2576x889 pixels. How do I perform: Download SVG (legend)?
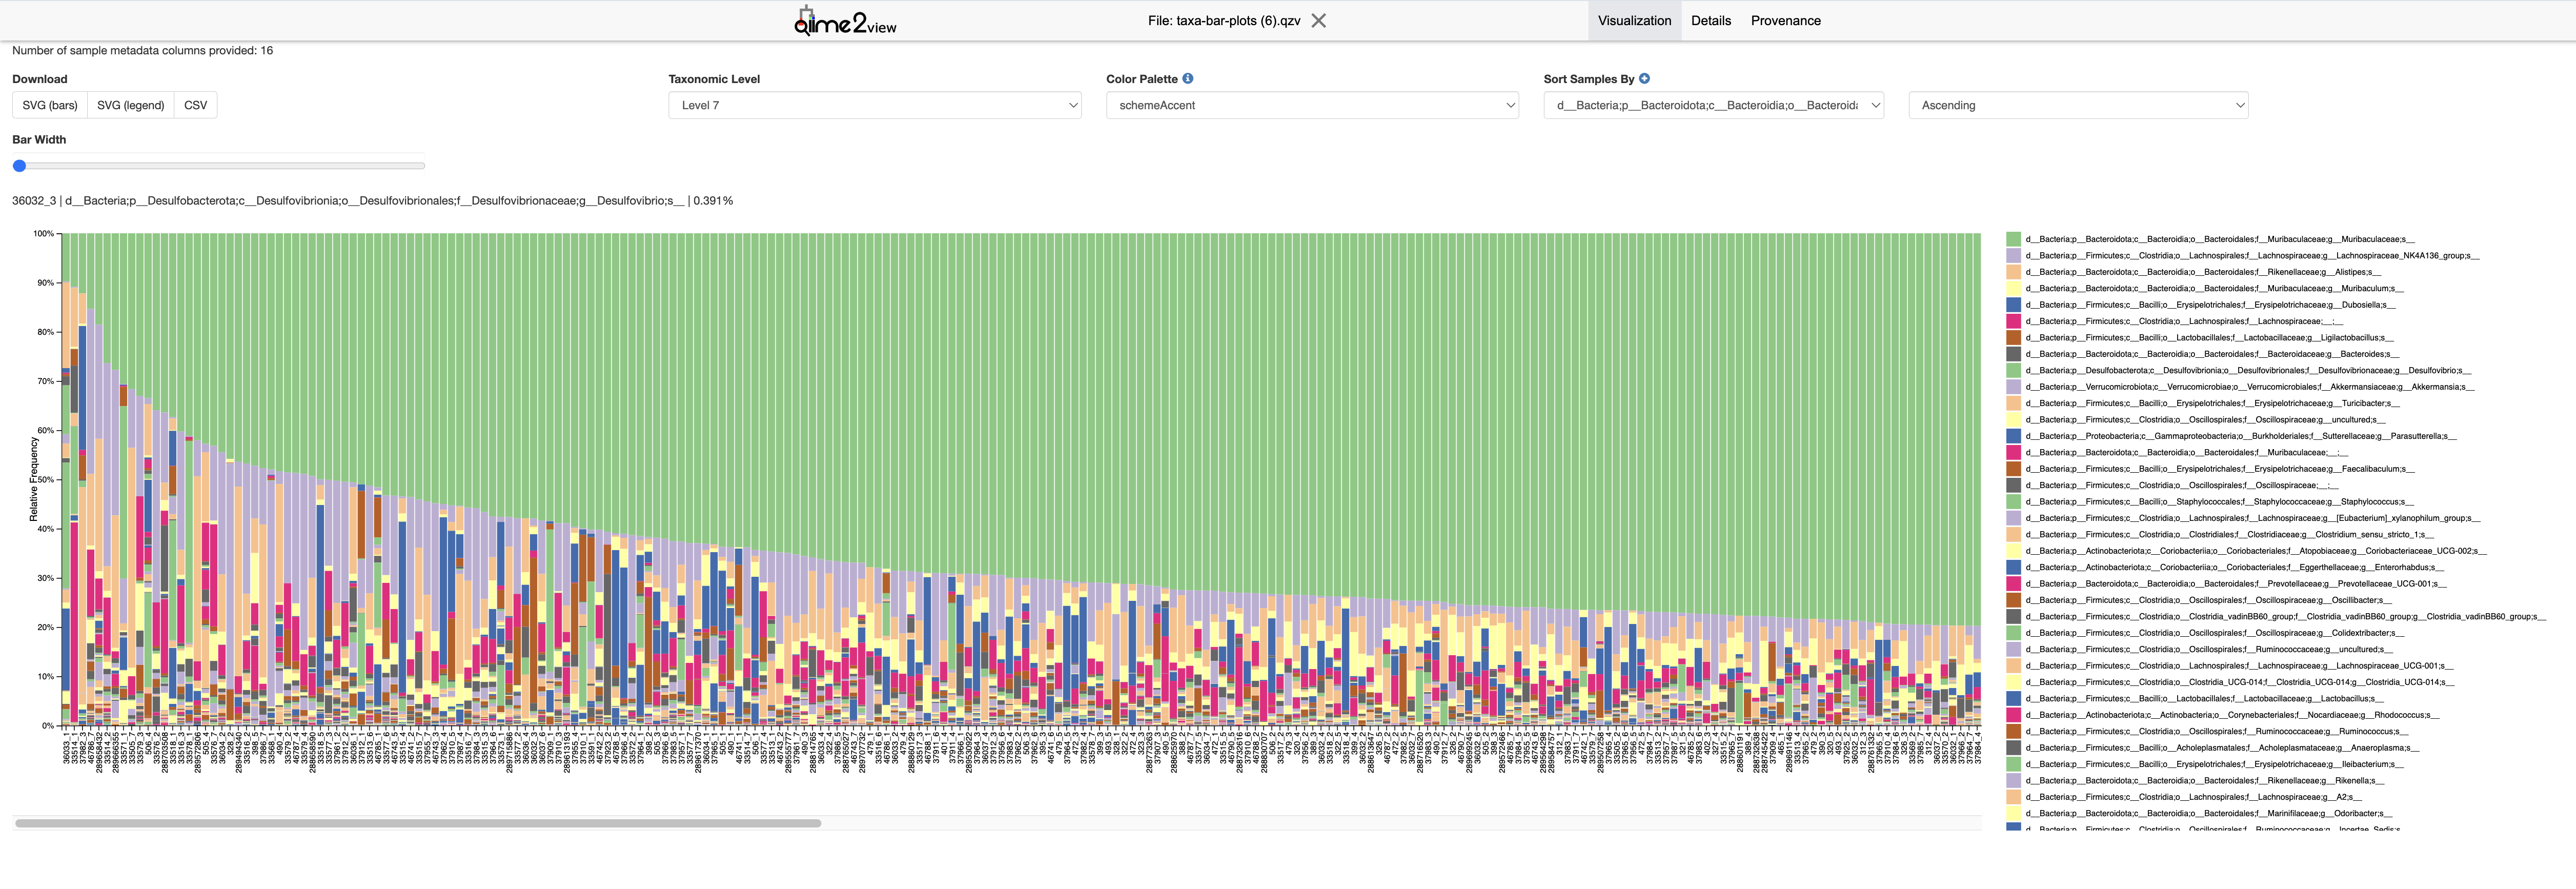point(130,105)
